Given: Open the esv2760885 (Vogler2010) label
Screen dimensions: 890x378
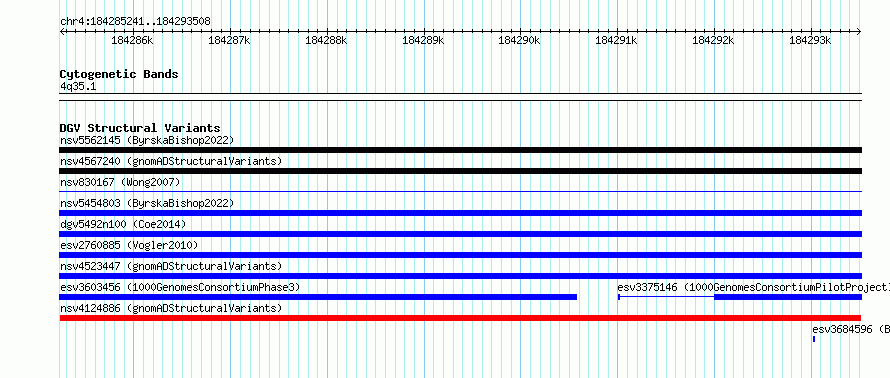Looking at the screenshot, I should (129, 245).
